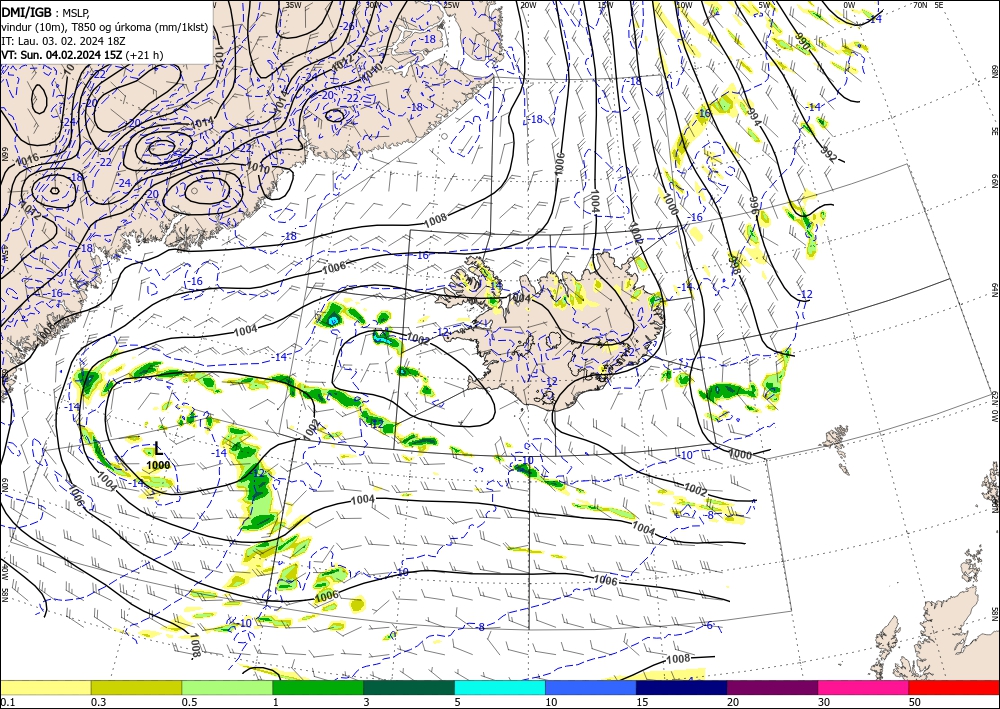Click the '0W' longitude label
This screenshot has height=709, width=1000.
[849, 4]
